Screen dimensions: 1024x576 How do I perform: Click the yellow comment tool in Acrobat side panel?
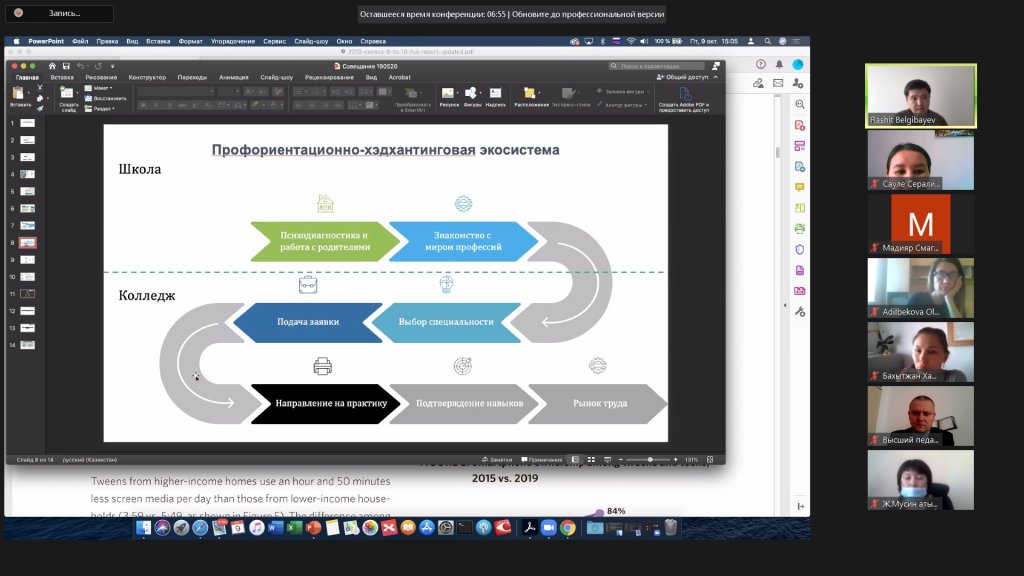click(x=800, y=187)
